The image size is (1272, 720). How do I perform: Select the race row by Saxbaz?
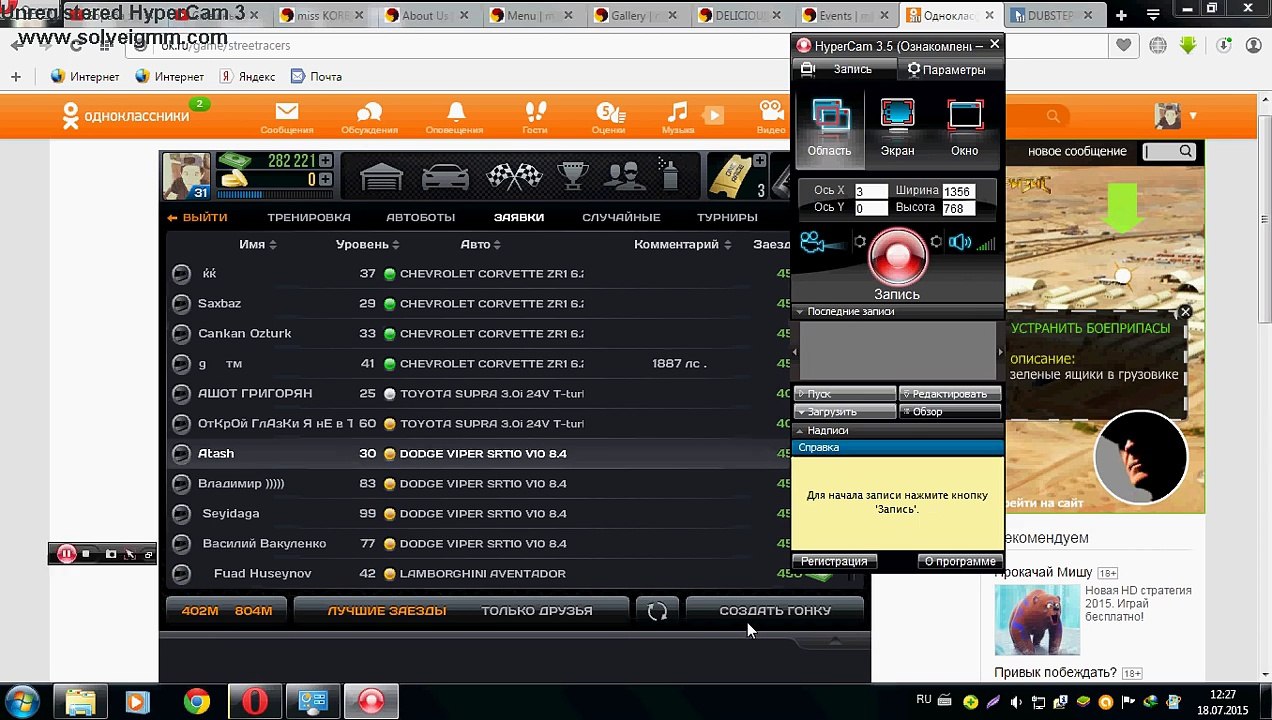[480, 303]
